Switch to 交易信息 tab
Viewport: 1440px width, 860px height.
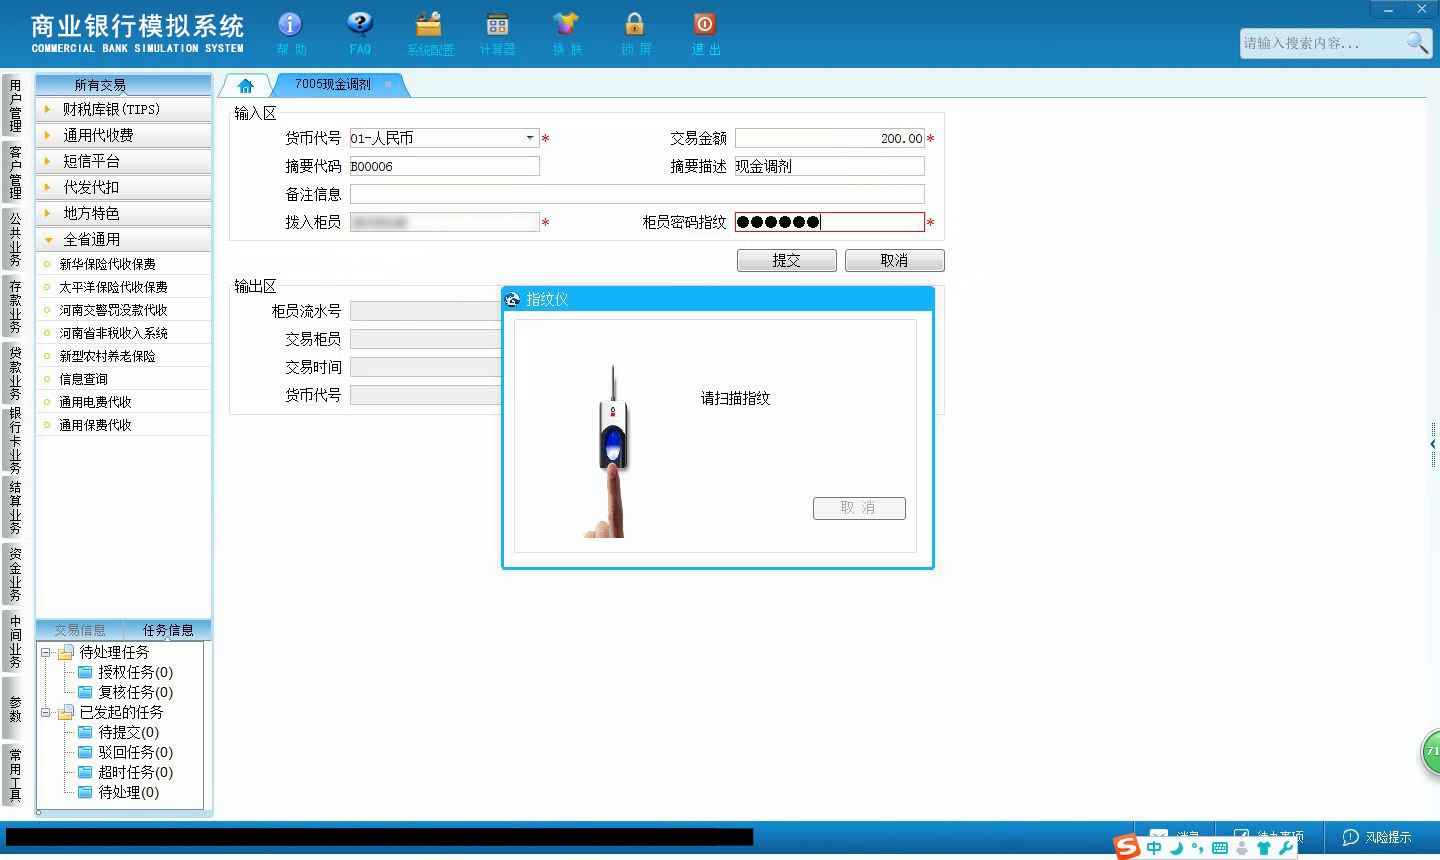(x=80, y=630)
